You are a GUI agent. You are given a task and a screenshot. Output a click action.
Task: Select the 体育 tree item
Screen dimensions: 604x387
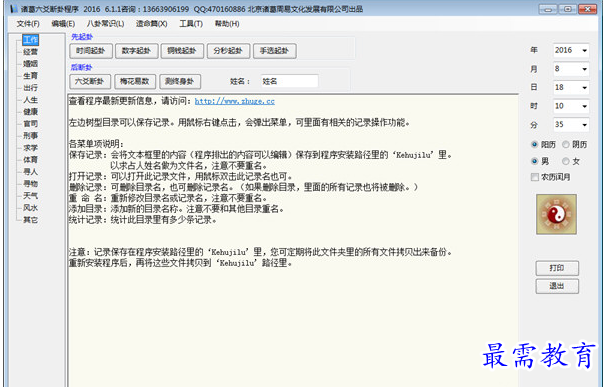(30, 159)
